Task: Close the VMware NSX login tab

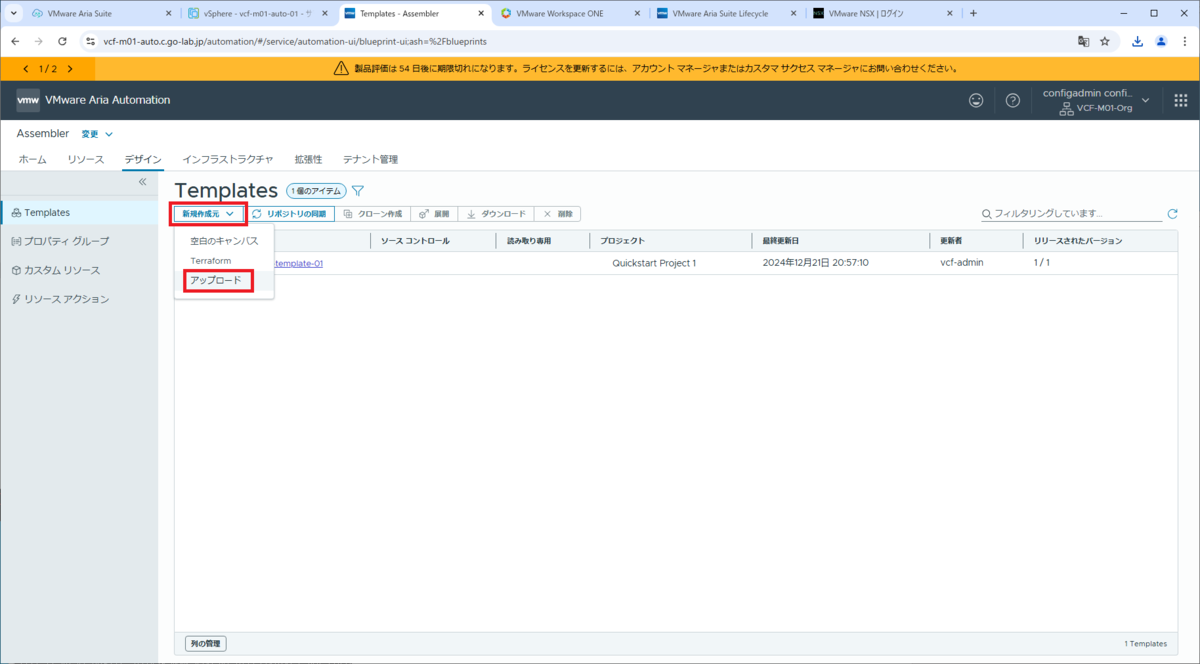Action: point(950,14)
